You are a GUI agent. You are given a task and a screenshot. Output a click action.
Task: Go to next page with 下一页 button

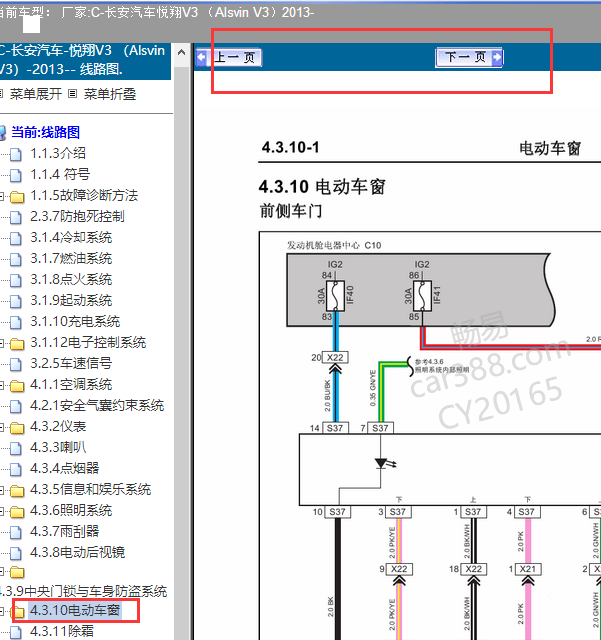pos(469,57)
